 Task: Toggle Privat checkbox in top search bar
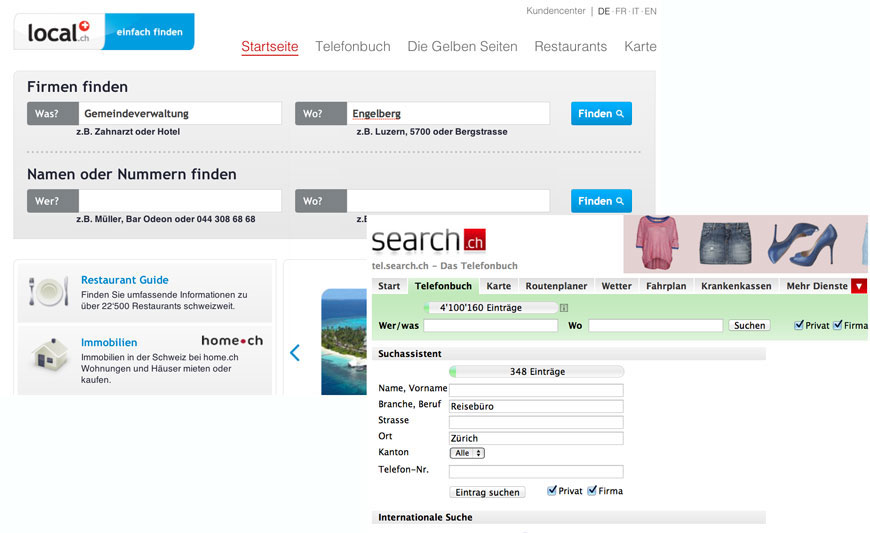tap(799, 325)
